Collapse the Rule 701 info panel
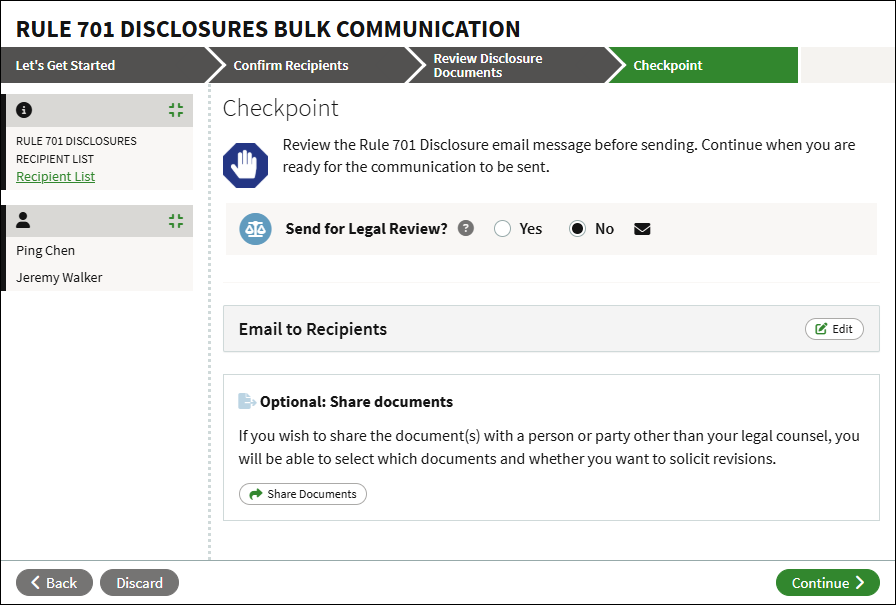The width and height of the screenshot is (896, 605). click(176, 110)
